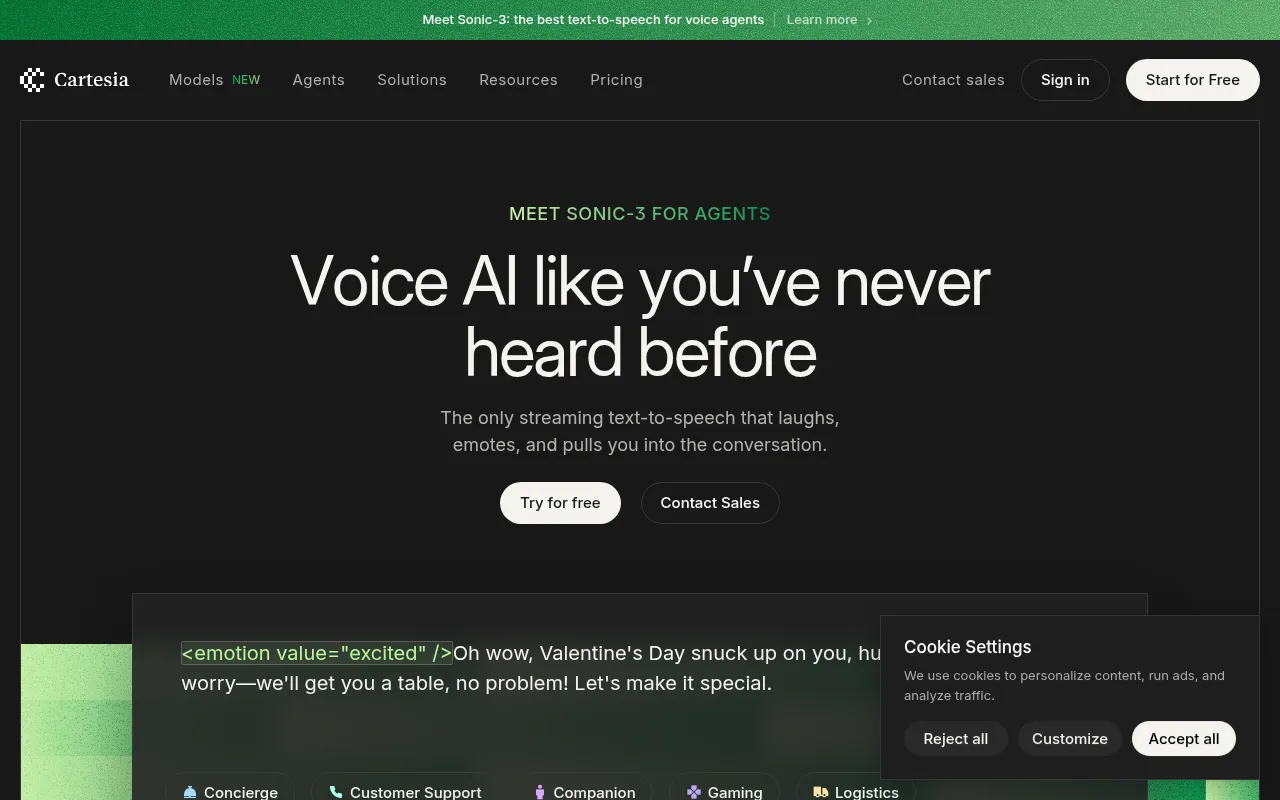This screenshot has height=800, width=1280.
Task: Select the Concierge bell icon chip
Action: (x=230, y=789)
